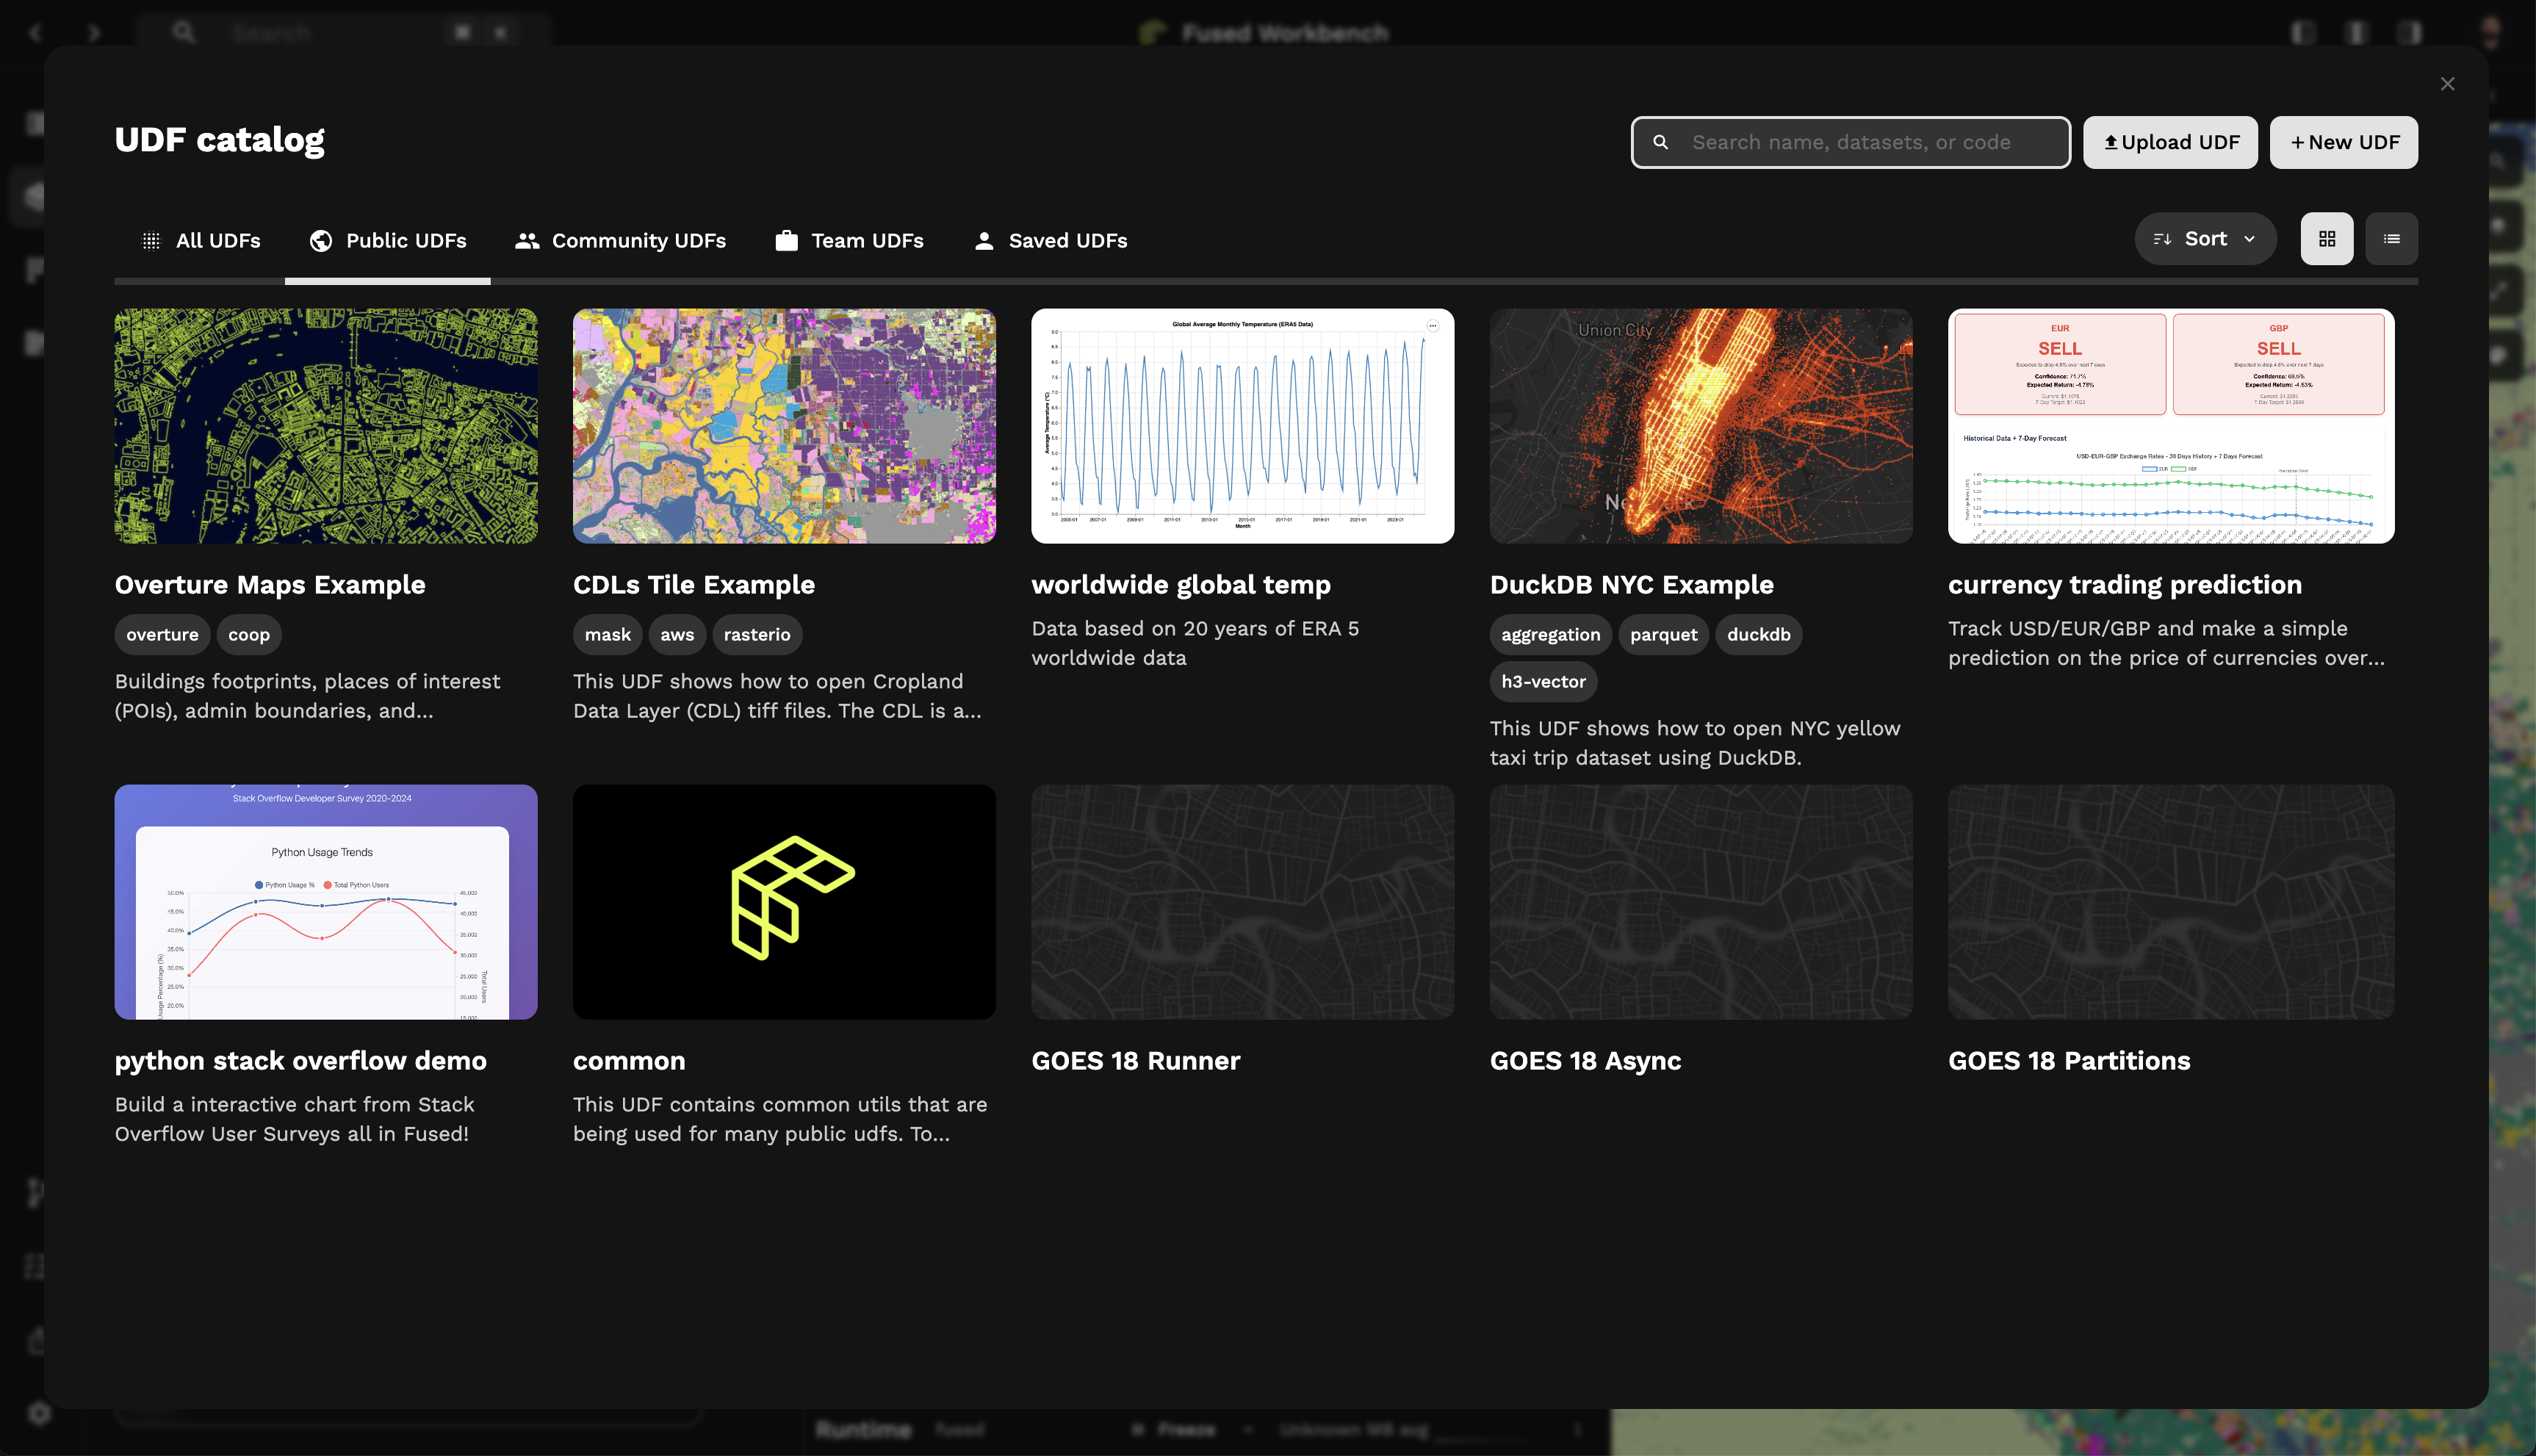
Task: Select the Public UDFs tab
Action: 388,241
